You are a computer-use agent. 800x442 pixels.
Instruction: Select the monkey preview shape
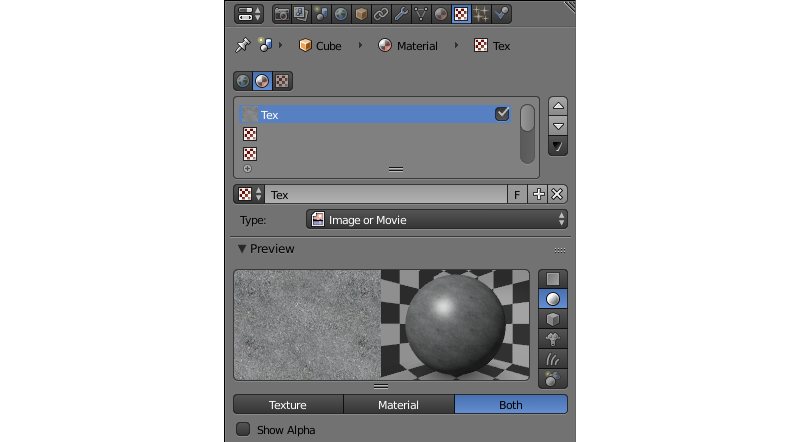pos(553,338)
